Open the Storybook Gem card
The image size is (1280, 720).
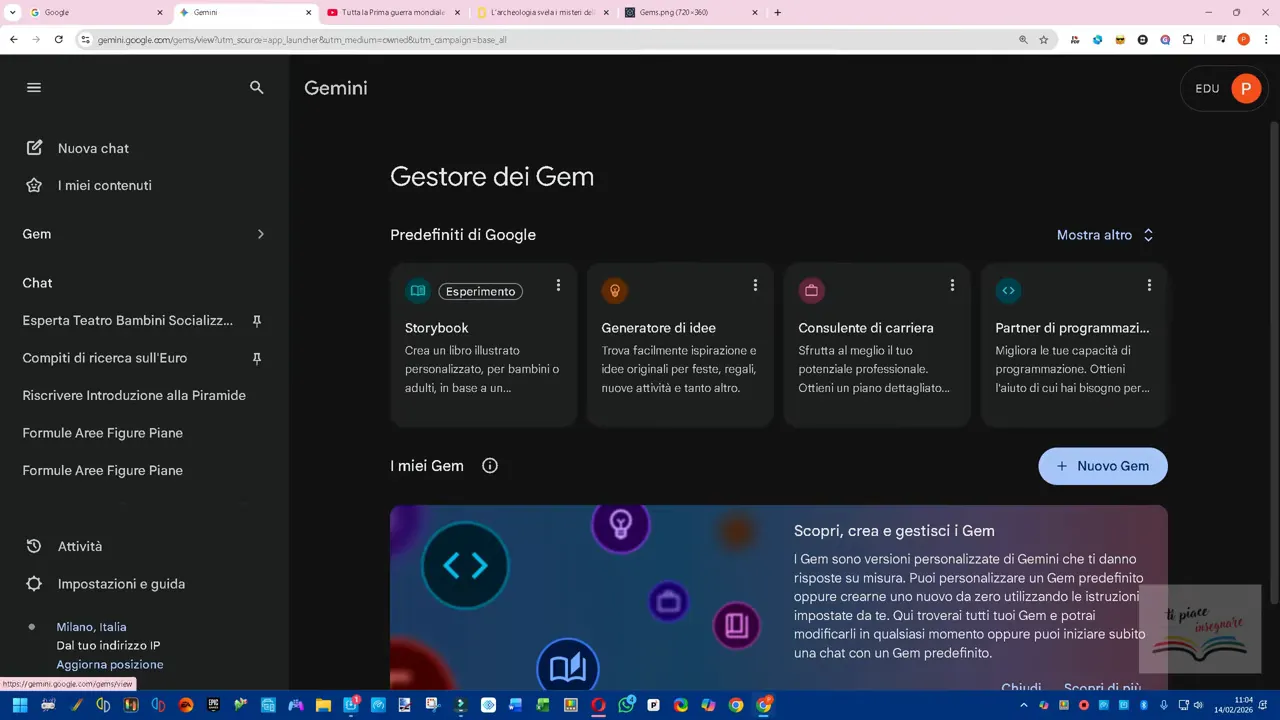pyautogui.click(x=484, y=345)
